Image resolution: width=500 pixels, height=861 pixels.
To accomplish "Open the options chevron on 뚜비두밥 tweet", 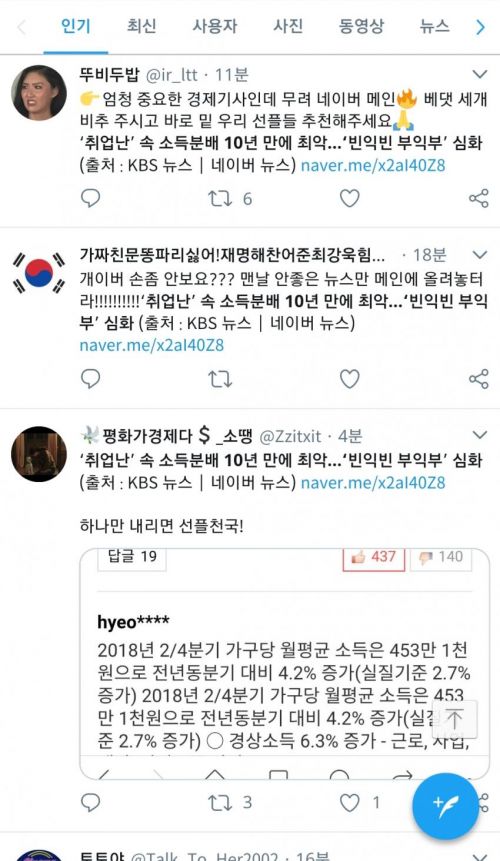I will click(x=480, y=74).
